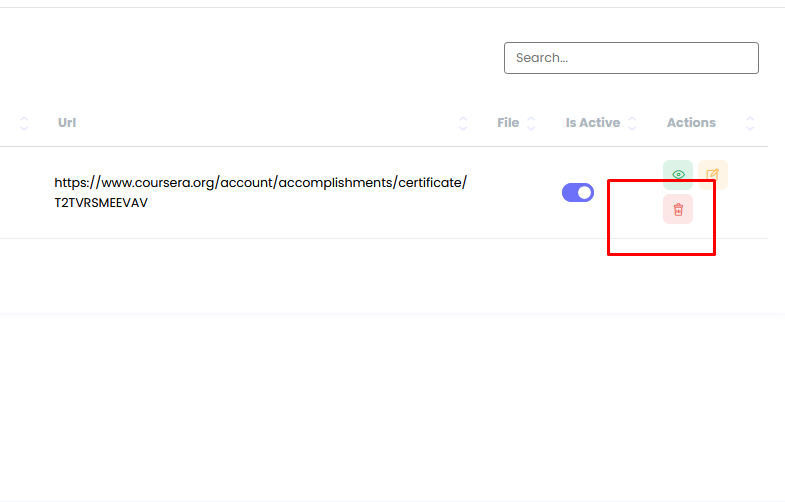Image resolution: width=785 pixels, height=502 pixels.
Task: Sort File column ascending with up arrow
Action: [x=531, y=118]
